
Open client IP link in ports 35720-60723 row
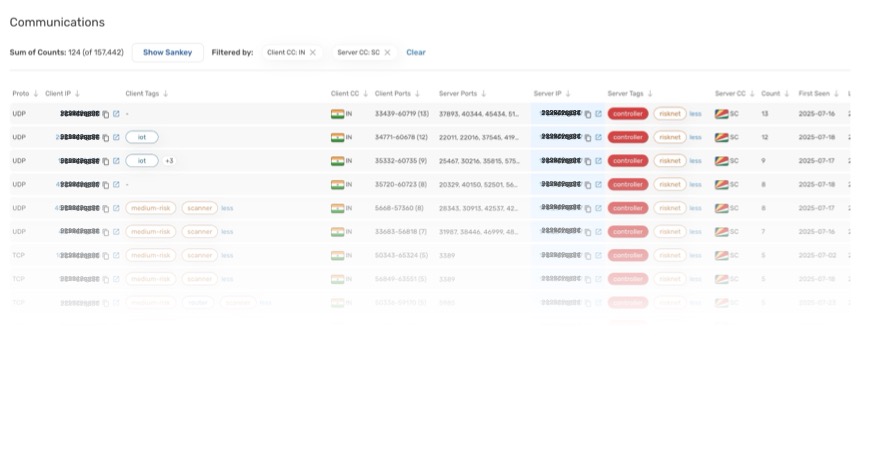tap(116, 185)
